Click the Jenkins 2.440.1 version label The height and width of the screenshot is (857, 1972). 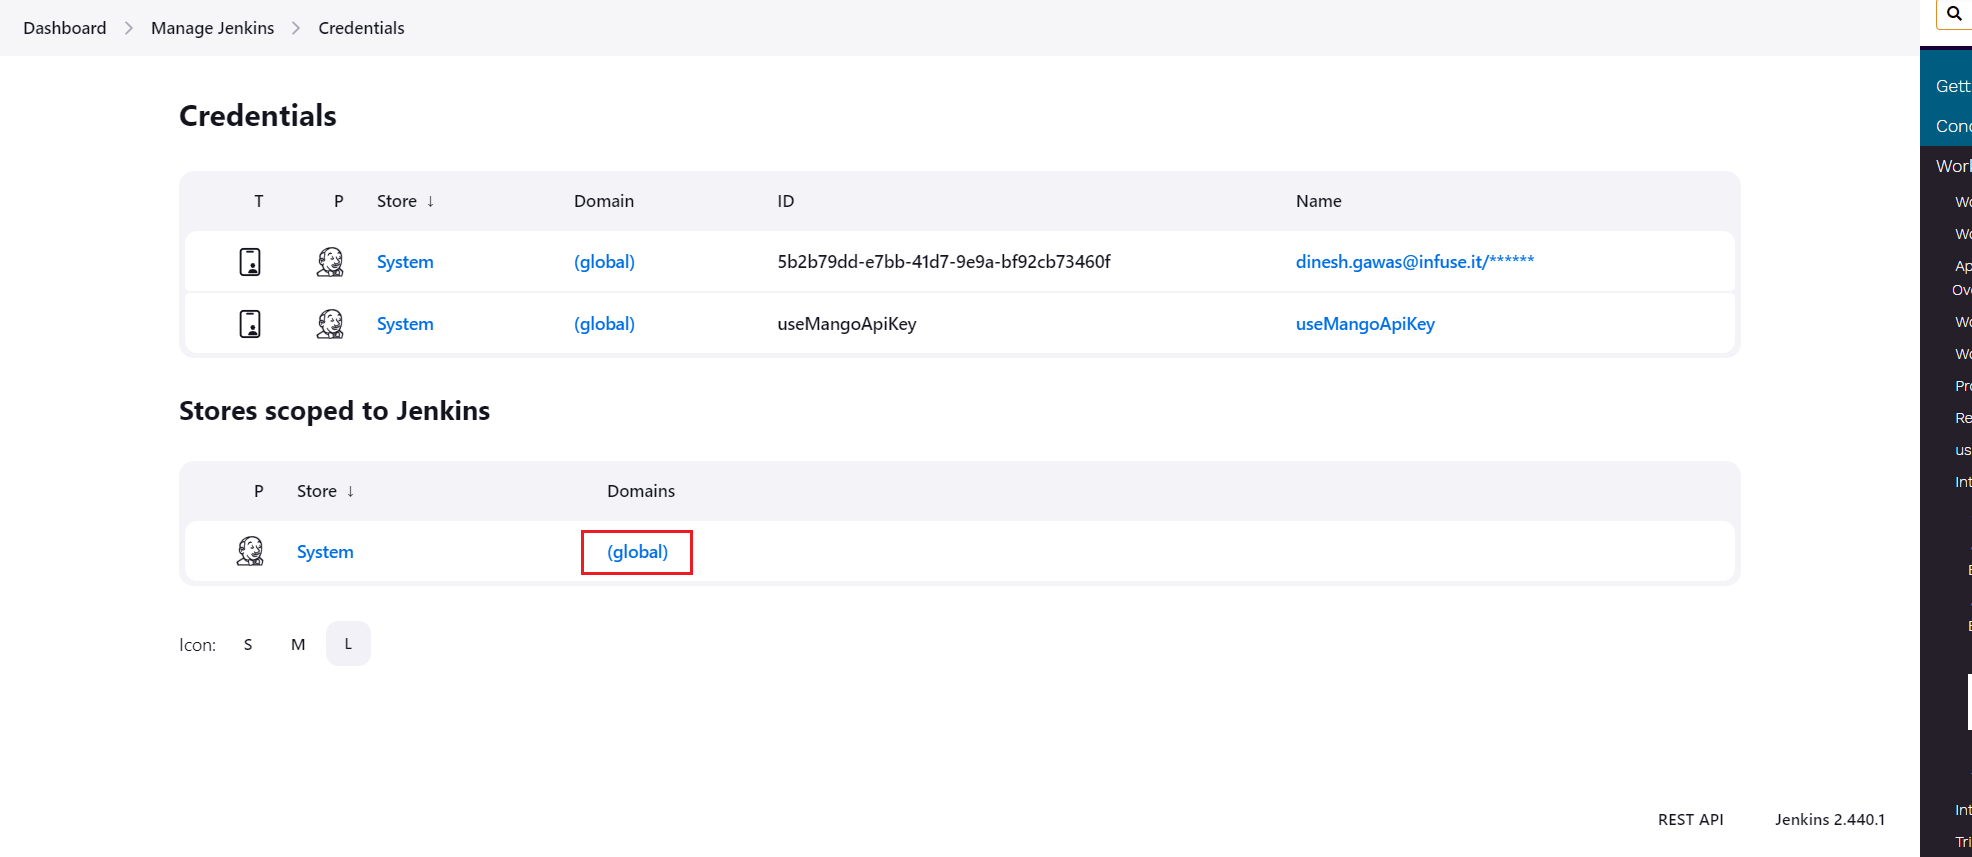point(1830,820)
